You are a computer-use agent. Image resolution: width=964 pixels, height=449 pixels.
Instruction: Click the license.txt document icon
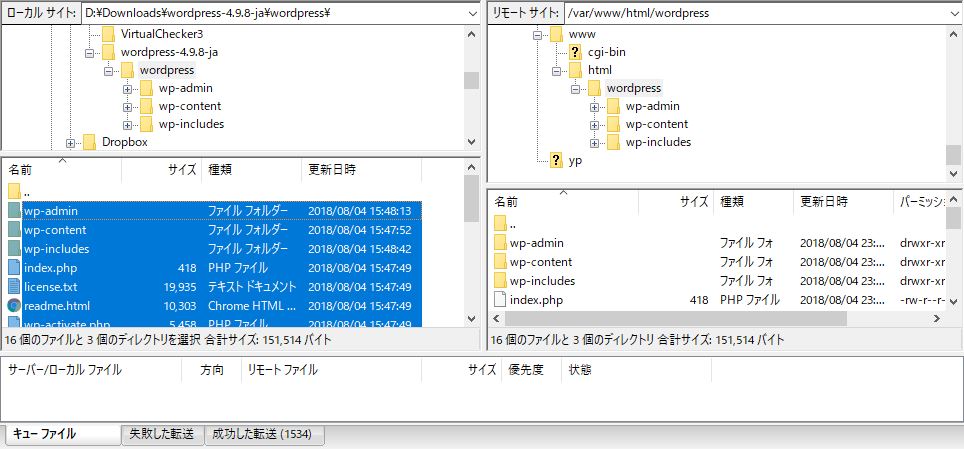pos(14,287)
